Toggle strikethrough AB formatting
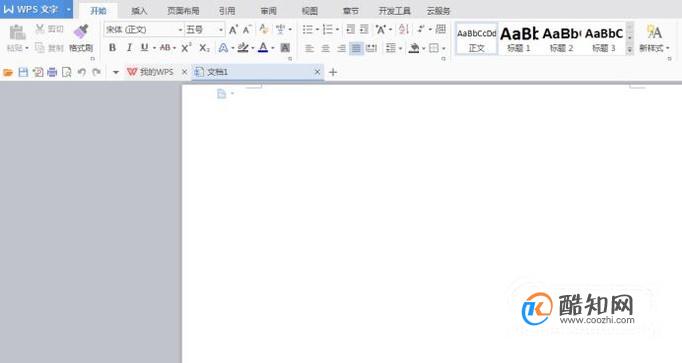682x363 pixels. (165, 48)
